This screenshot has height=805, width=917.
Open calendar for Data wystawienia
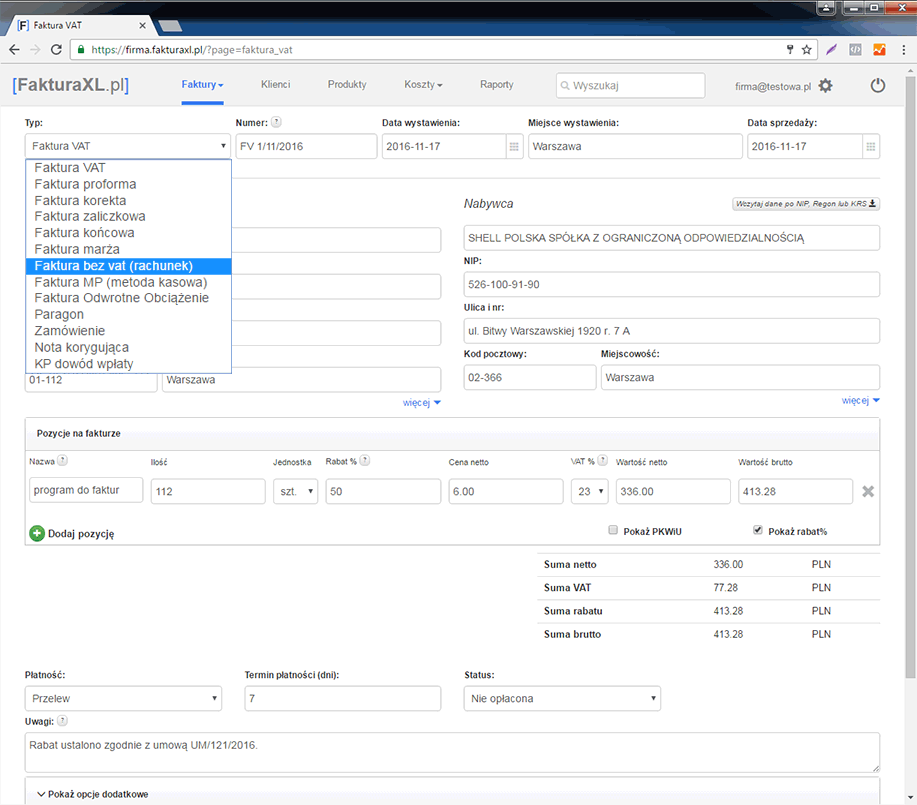click(514, 146)
